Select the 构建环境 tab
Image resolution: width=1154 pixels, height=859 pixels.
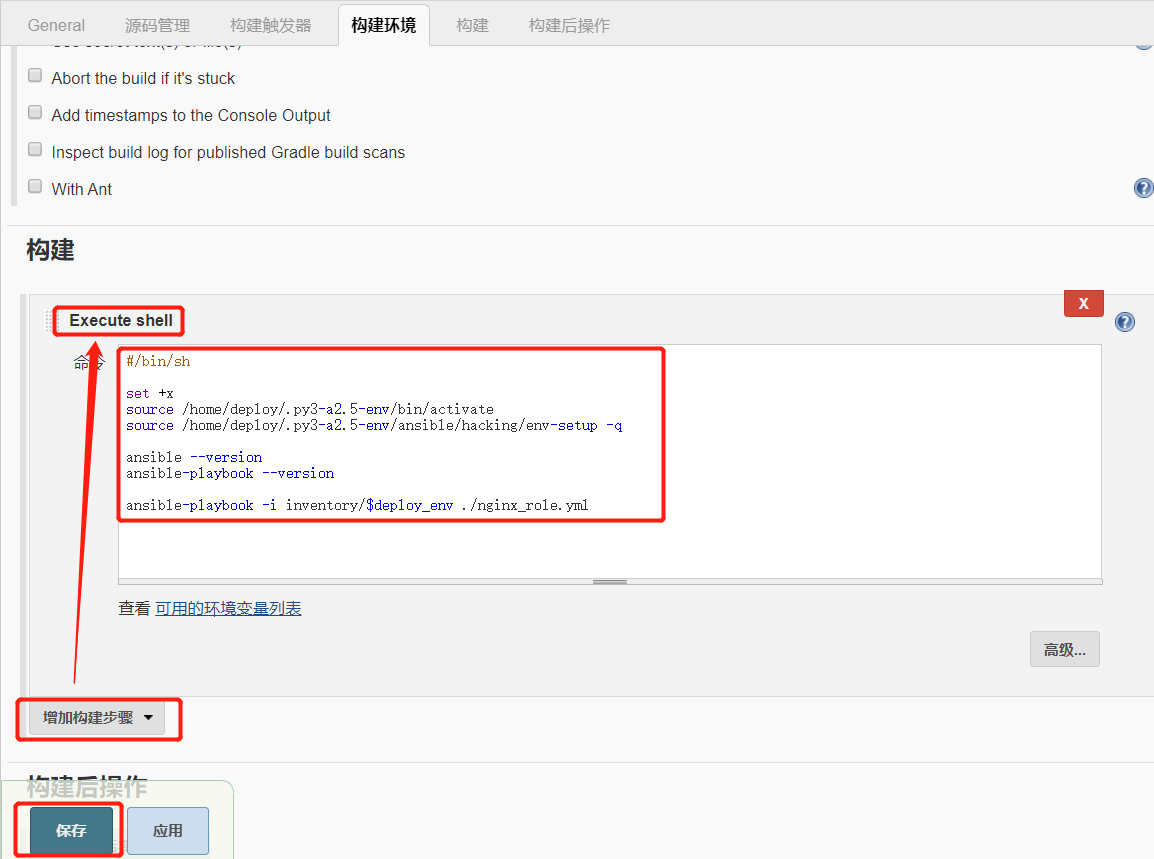click(383, 25)
